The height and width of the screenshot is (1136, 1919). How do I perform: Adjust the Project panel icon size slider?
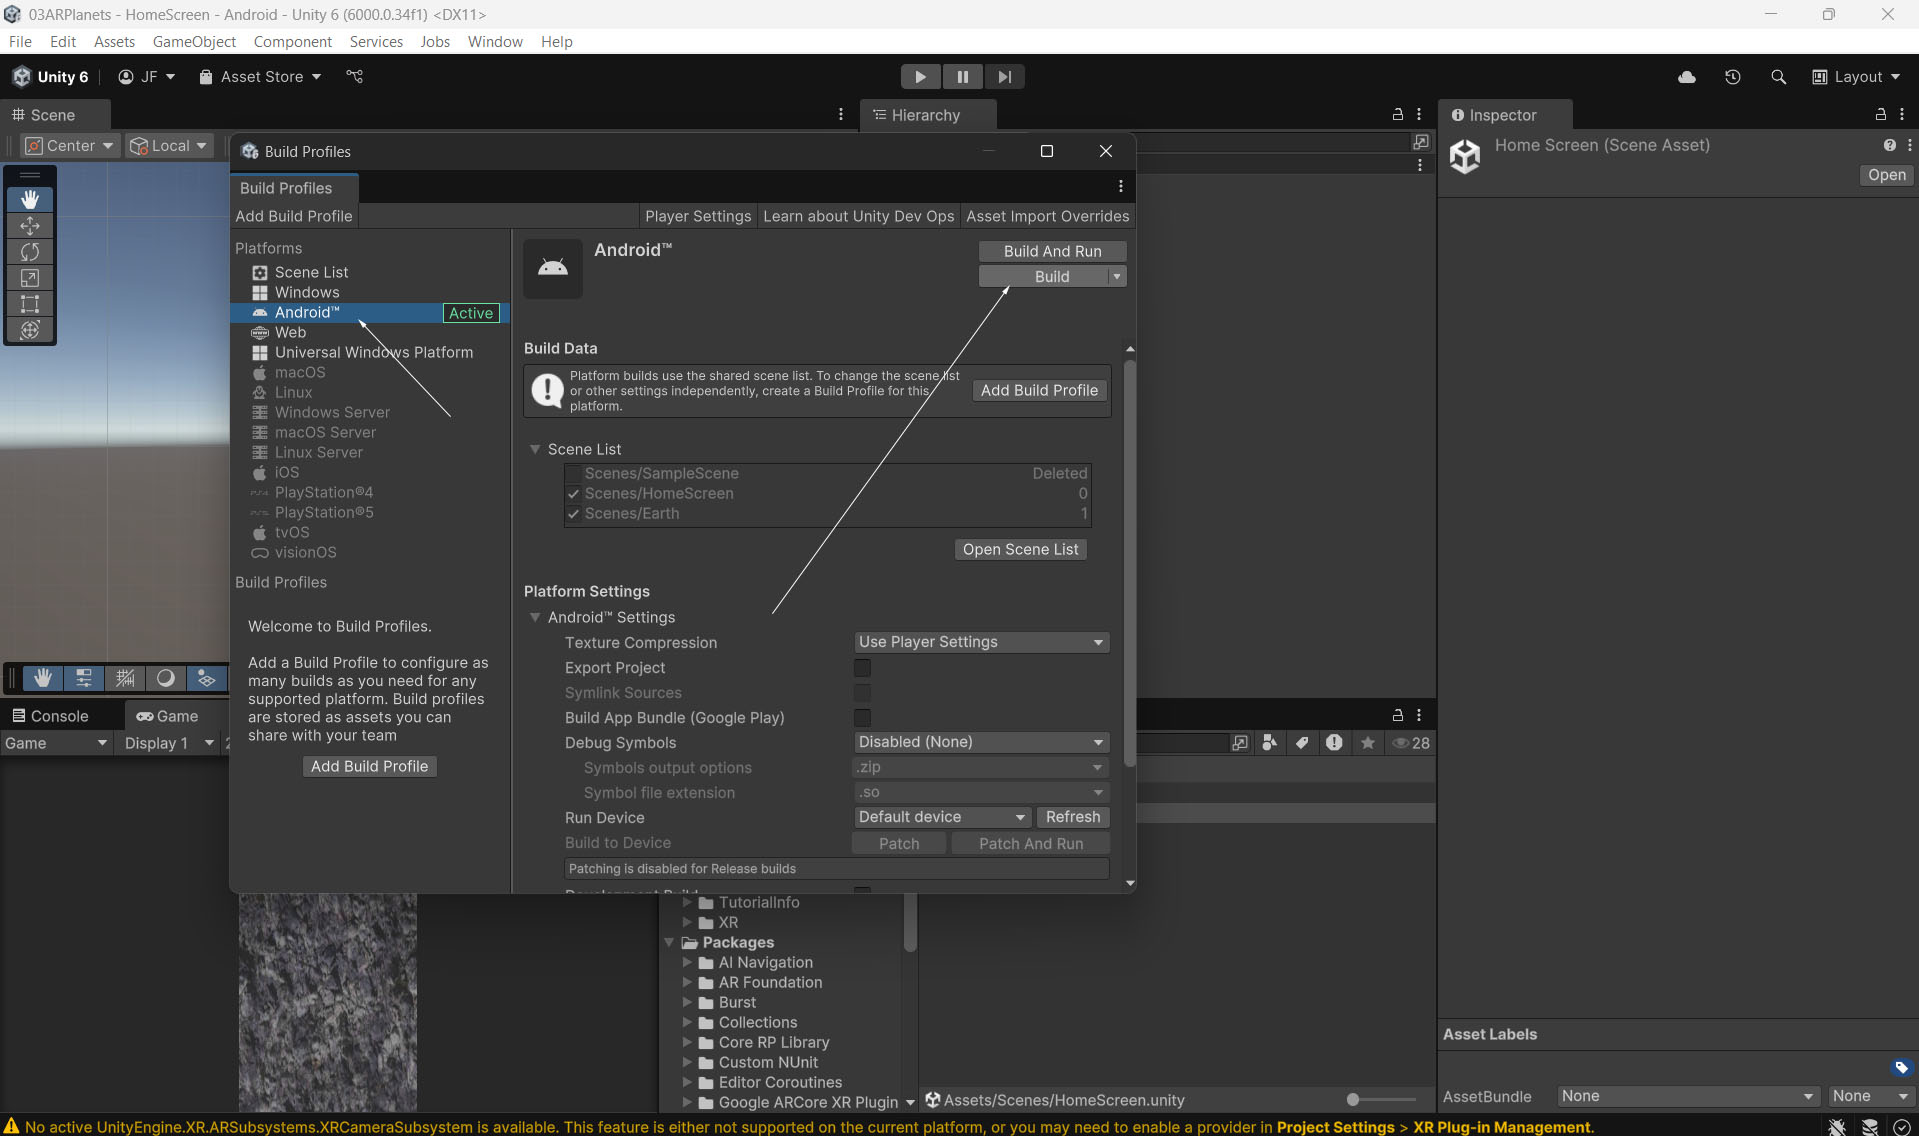click(1353, 1100)
